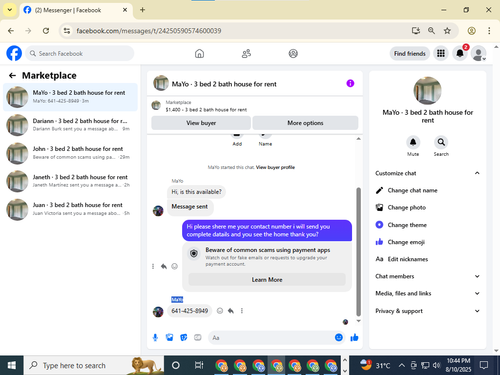Image resolution: width=500 pixels, height=375 pixels.
Task: Open the Facebook menu grid icon
Action: 441,53
